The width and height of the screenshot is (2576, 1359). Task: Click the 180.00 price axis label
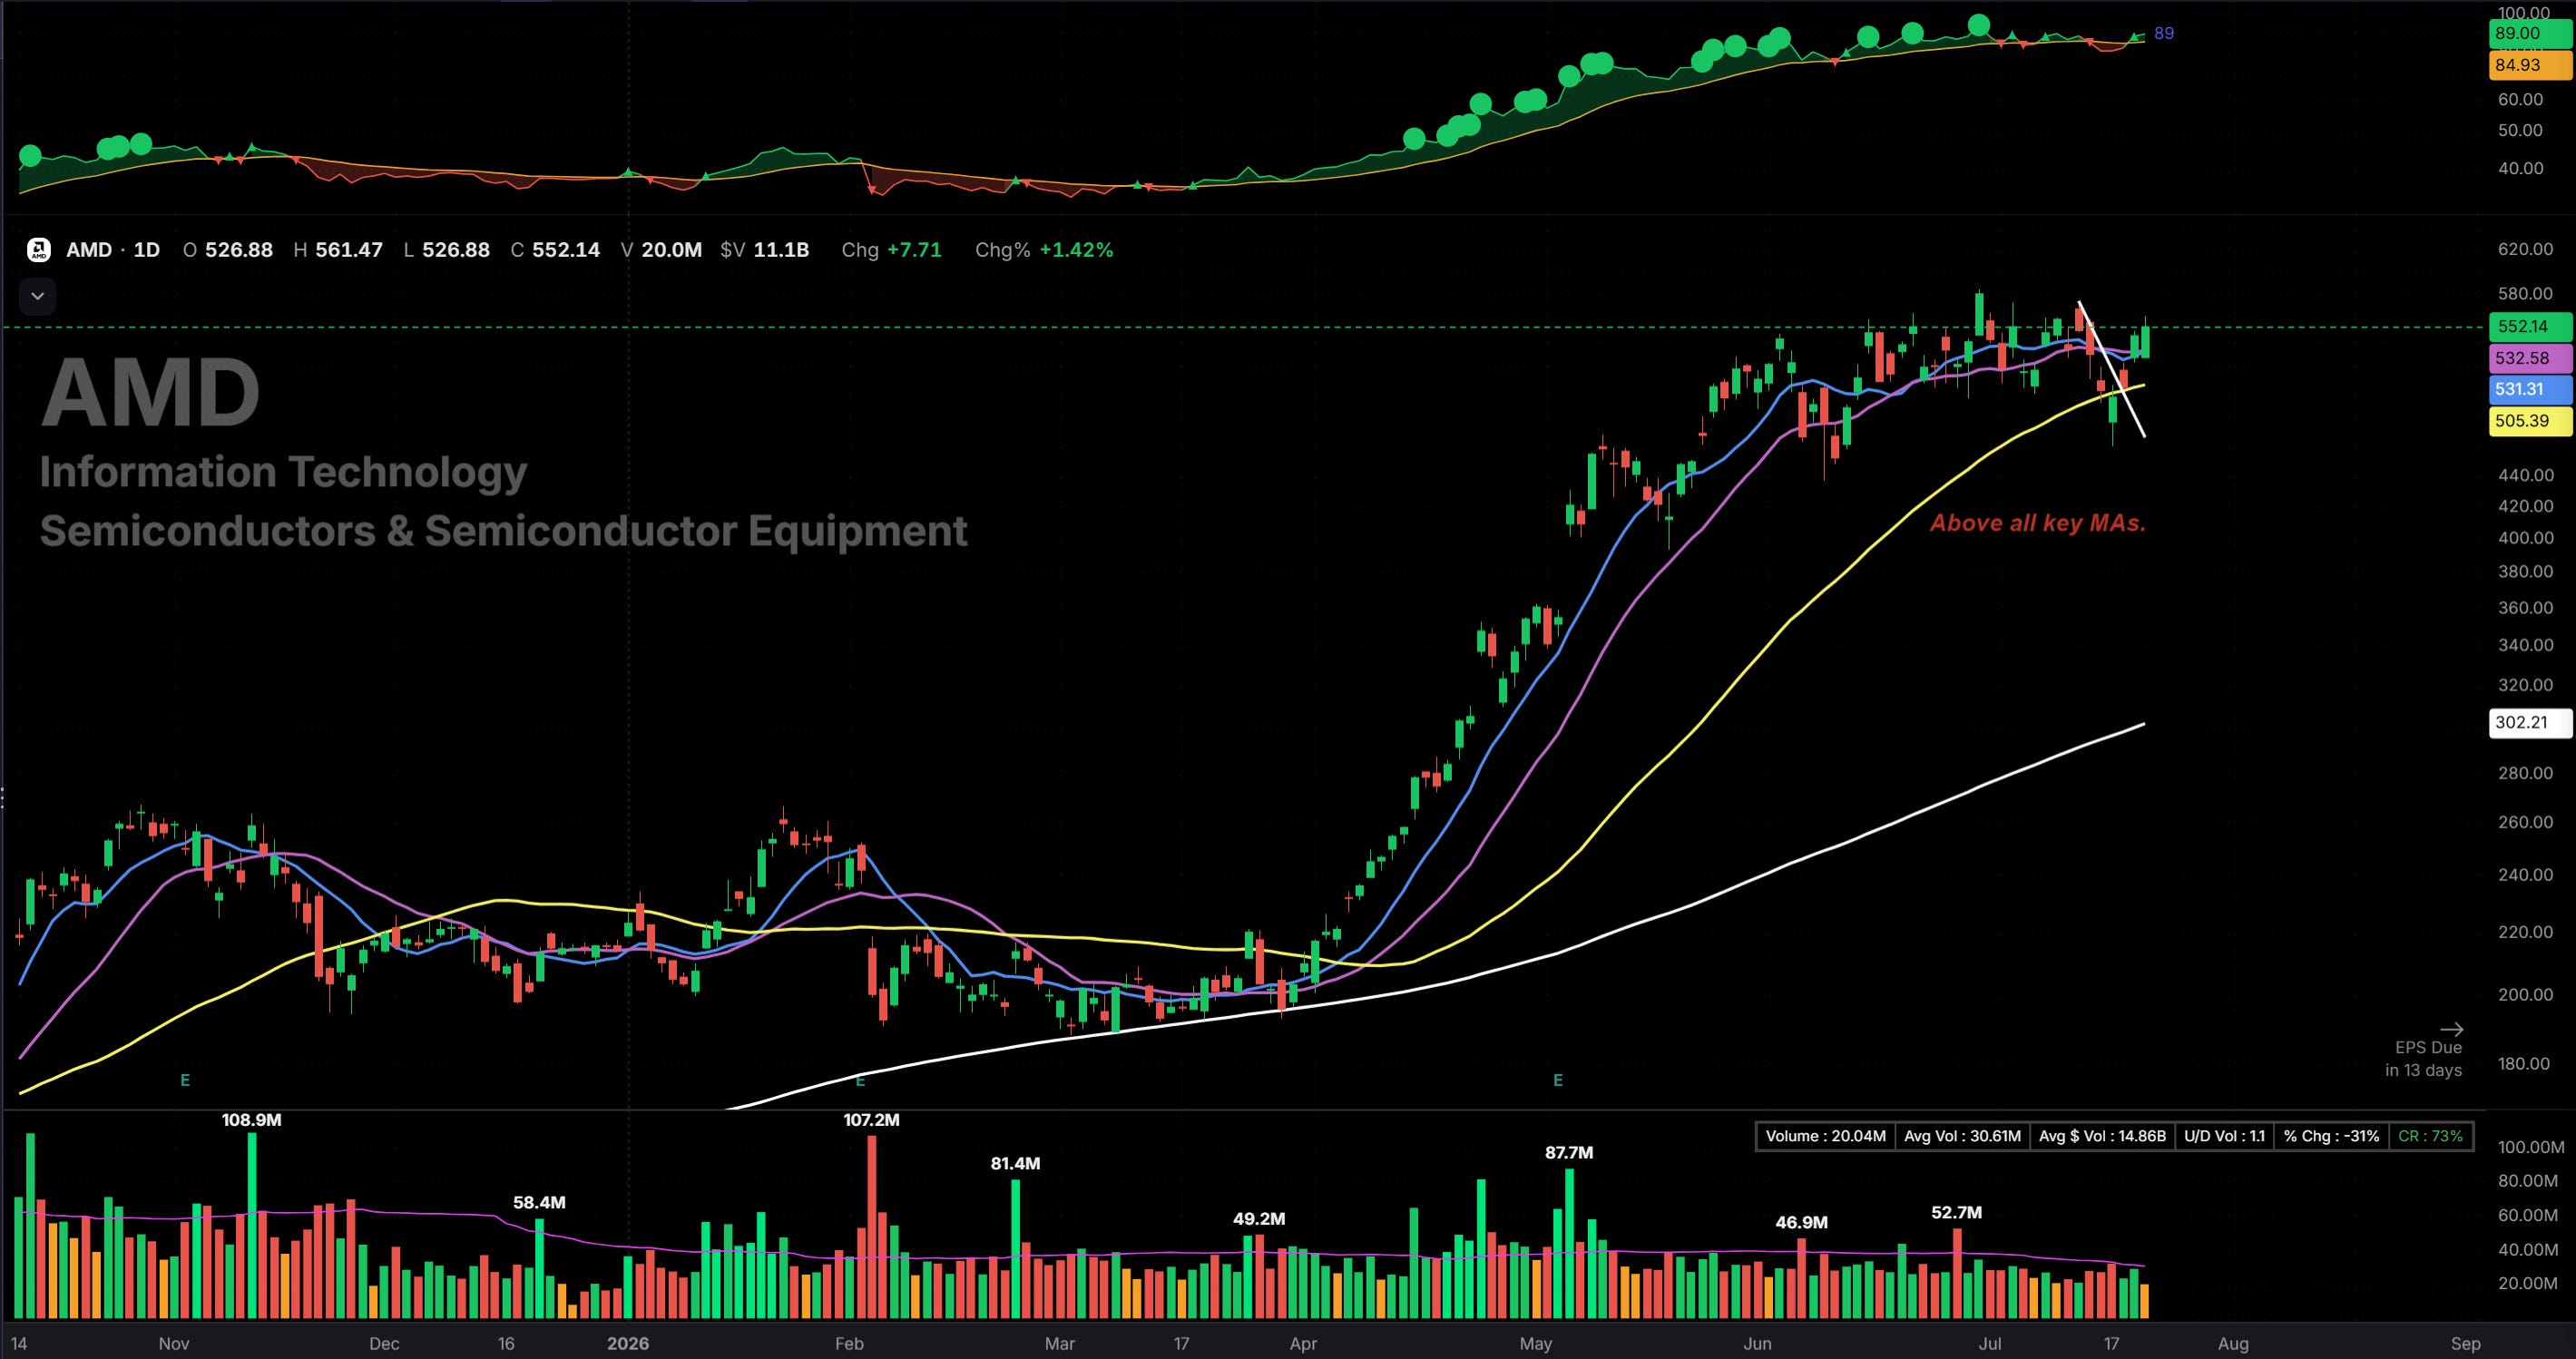coord(2525,1063)
